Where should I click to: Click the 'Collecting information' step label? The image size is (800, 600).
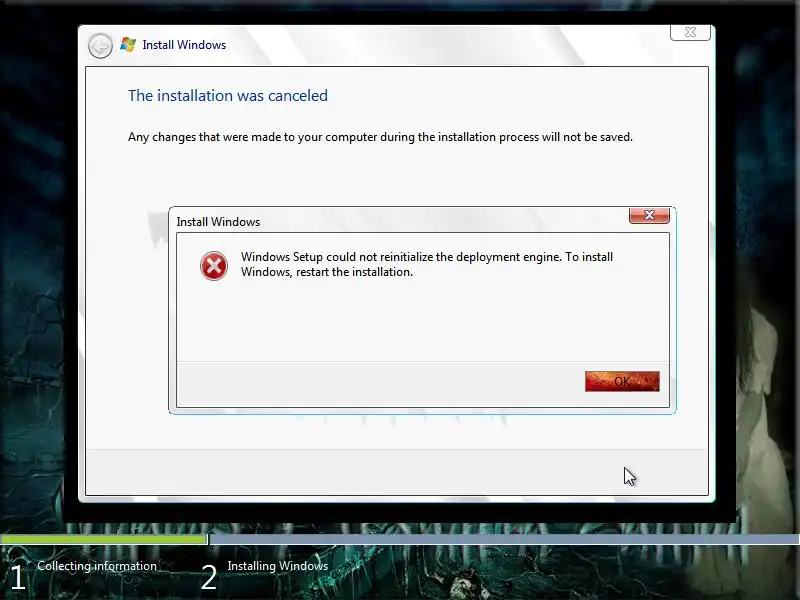pyautogui.click(x=97, y=566)
